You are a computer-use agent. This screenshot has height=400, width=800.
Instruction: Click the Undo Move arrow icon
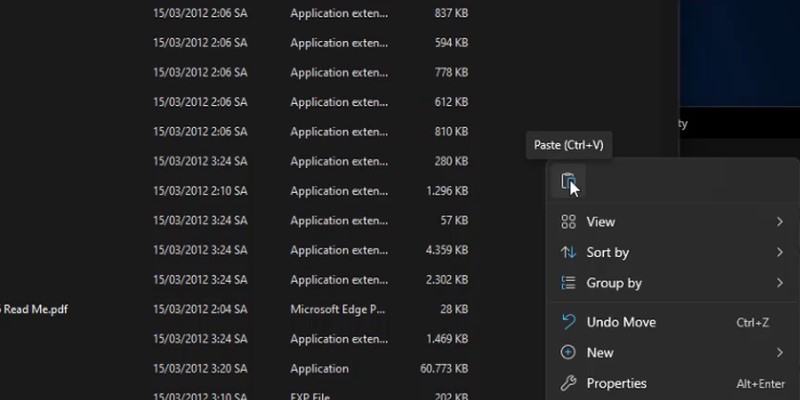coord(568,322)
